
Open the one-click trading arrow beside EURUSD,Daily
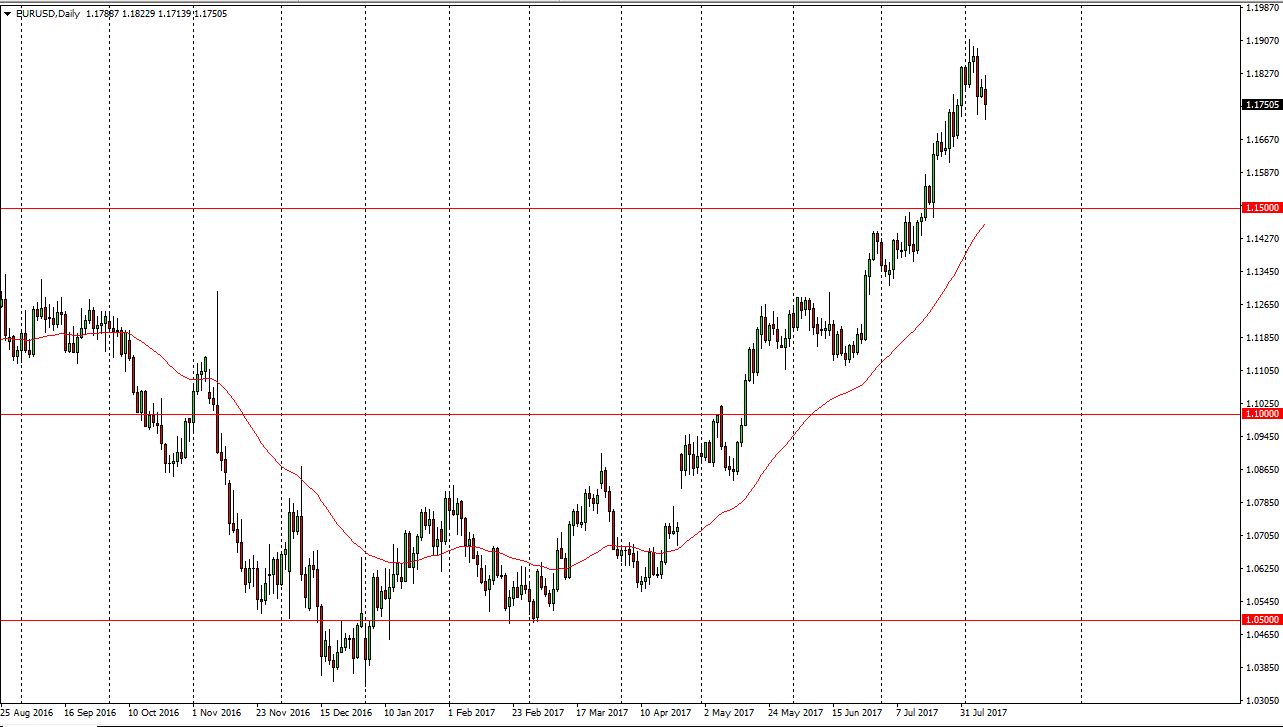click(8, 13)
